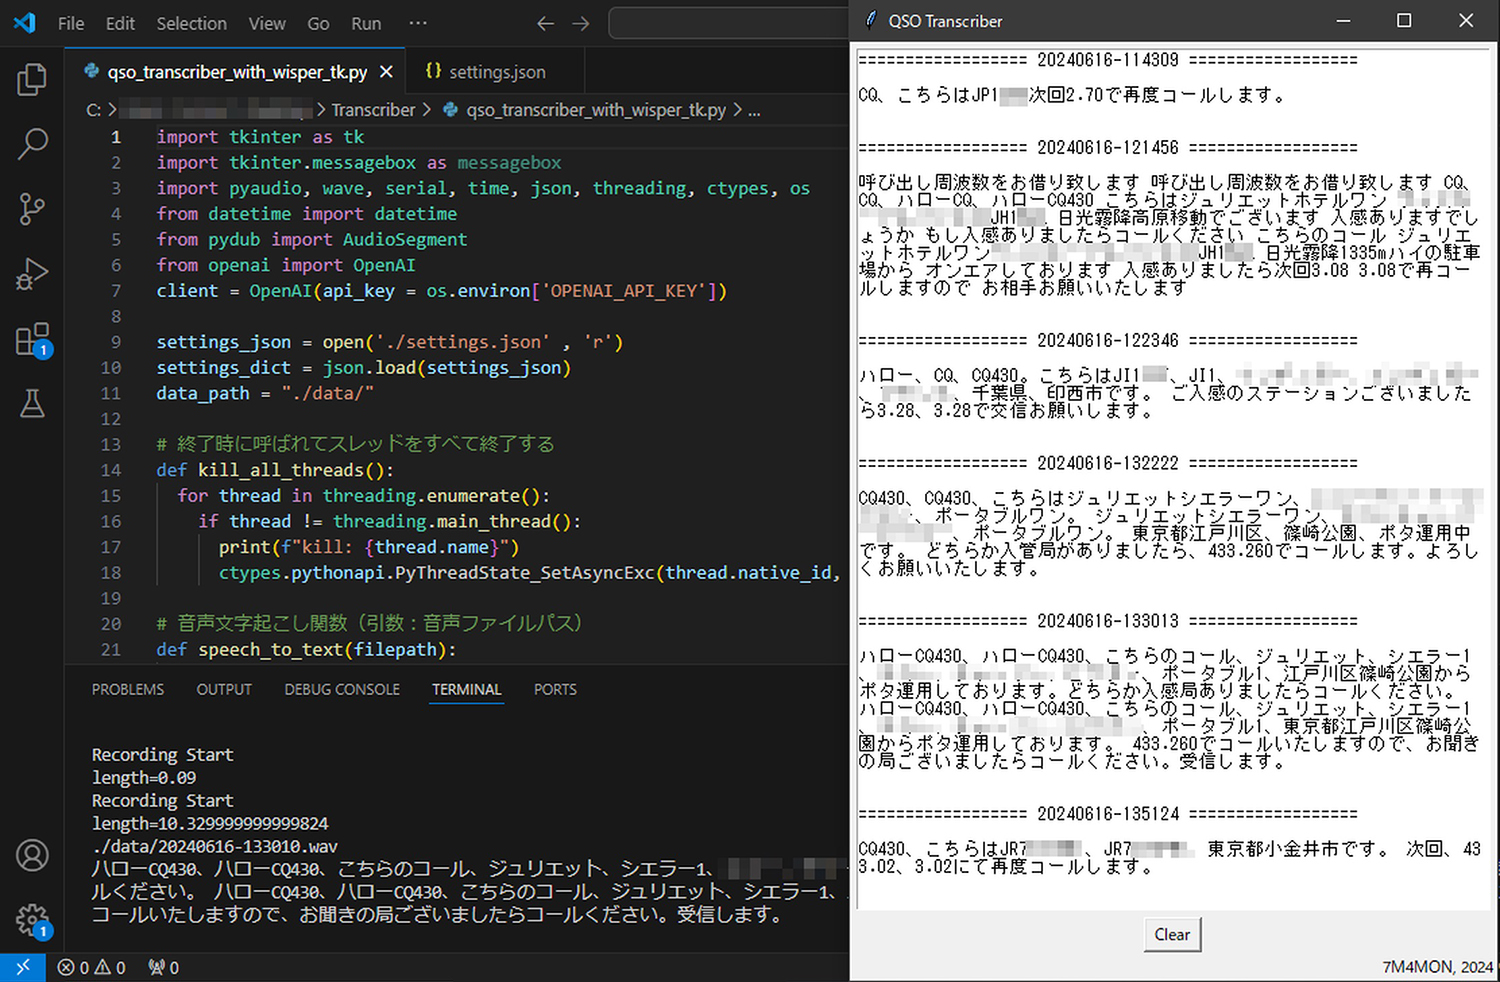Screen dimensions: 1500x982
Task: Click the remote window status bar icon
Action: tap(22, 967)
